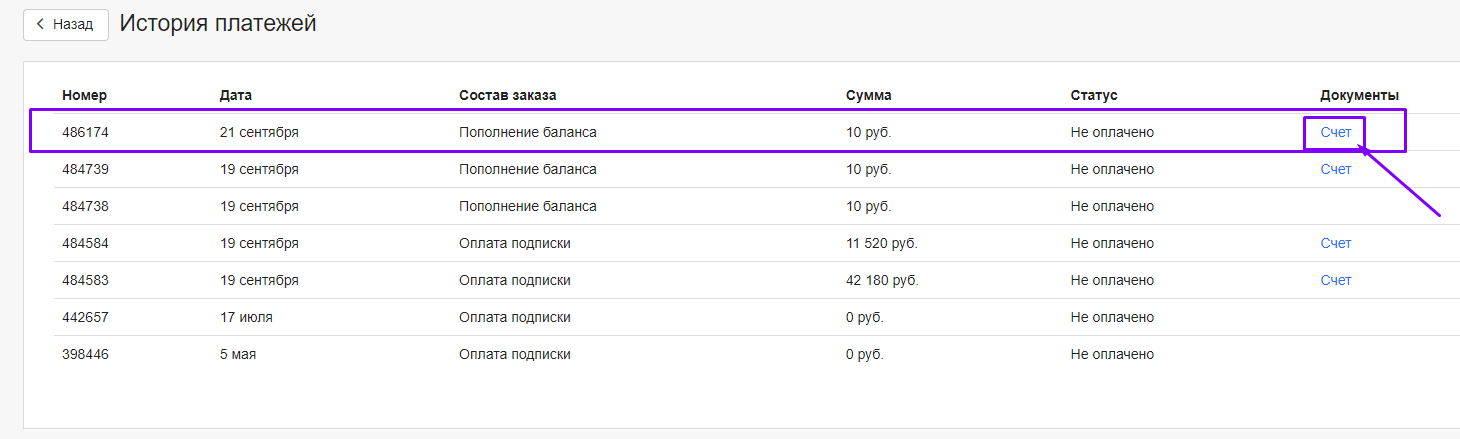Open Счет link for order 484583
The height and width of the screenshot is (439, 1460).
pos(1335,280)
